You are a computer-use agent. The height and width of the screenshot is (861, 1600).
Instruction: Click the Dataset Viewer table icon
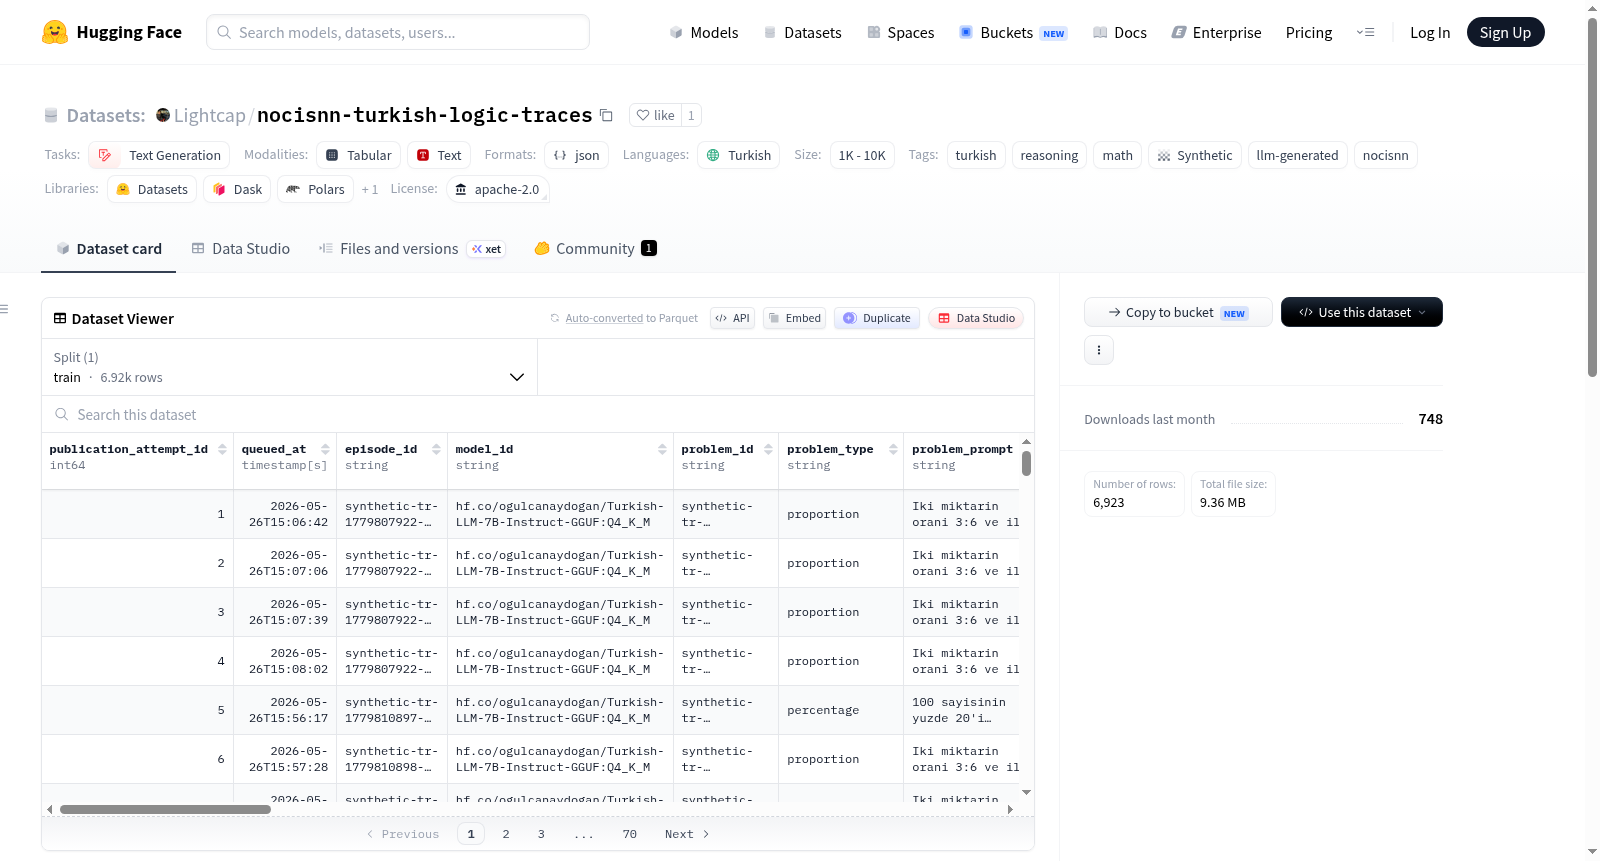(x=60, y=318)
